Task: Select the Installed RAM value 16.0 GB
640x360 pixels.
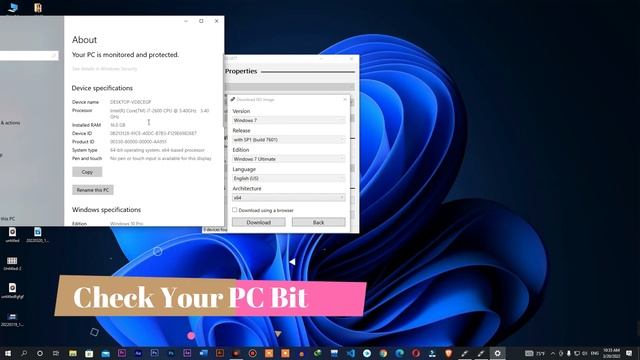Action: click(118, 125)
